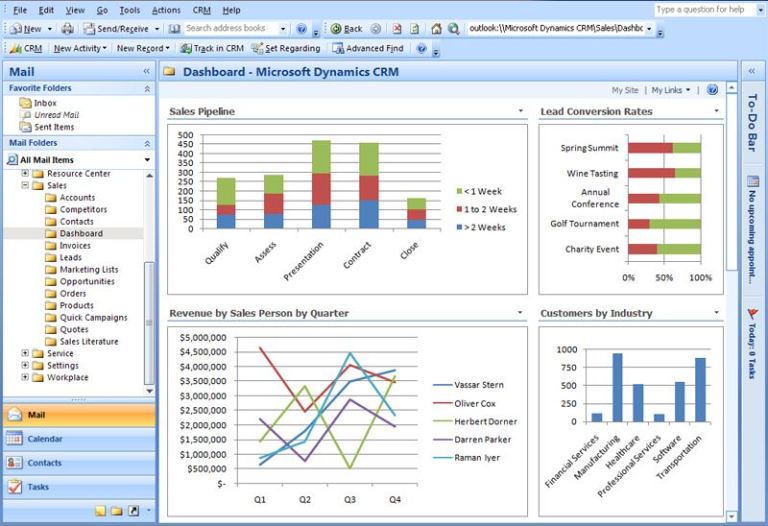The height and width of the screenshot is (526, 768).
Task: Click the Address Book icon beside search box
Action: (x=175, y=29)
